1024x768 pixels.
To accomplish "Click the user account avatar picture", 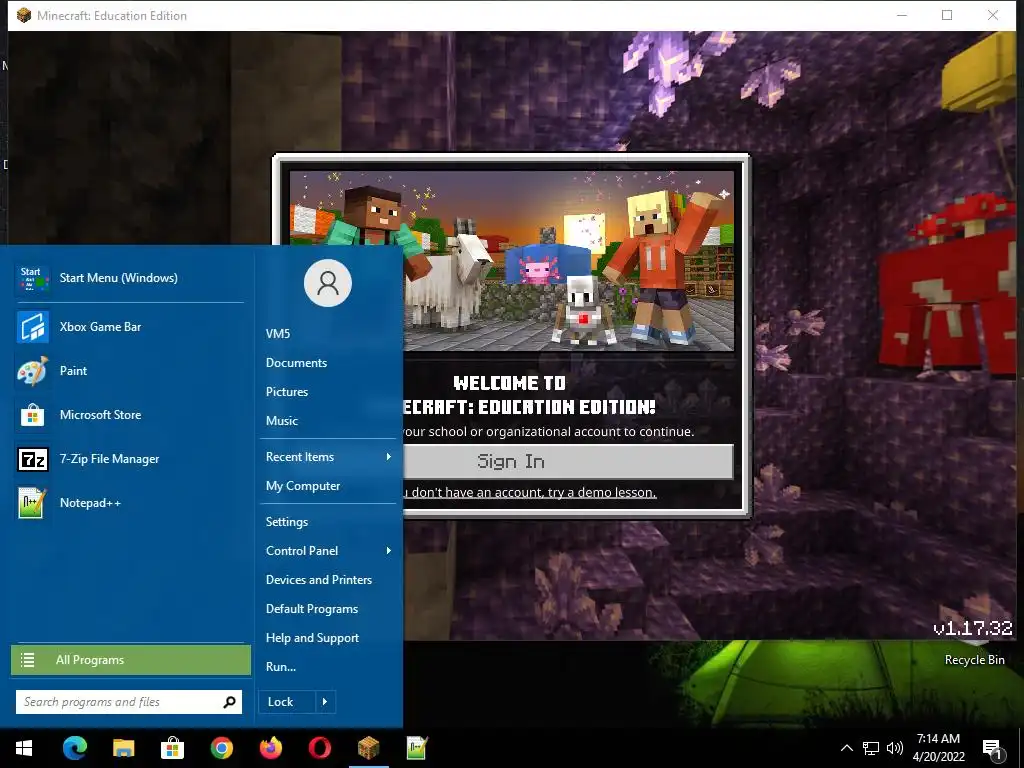I will 328,283.
